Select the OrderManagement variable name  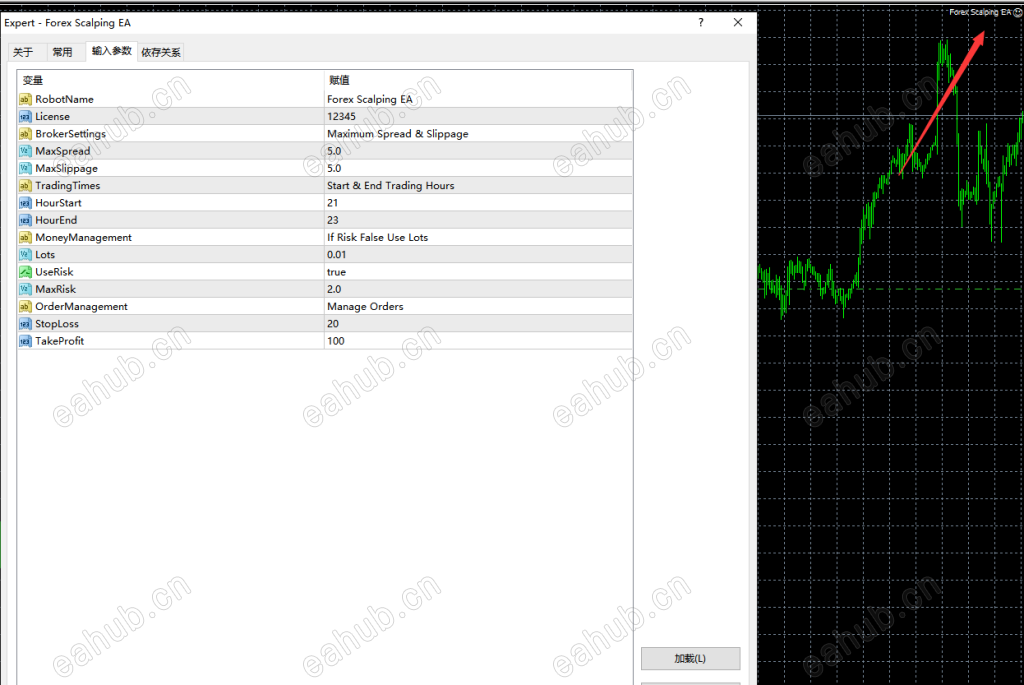coord(82,306)
